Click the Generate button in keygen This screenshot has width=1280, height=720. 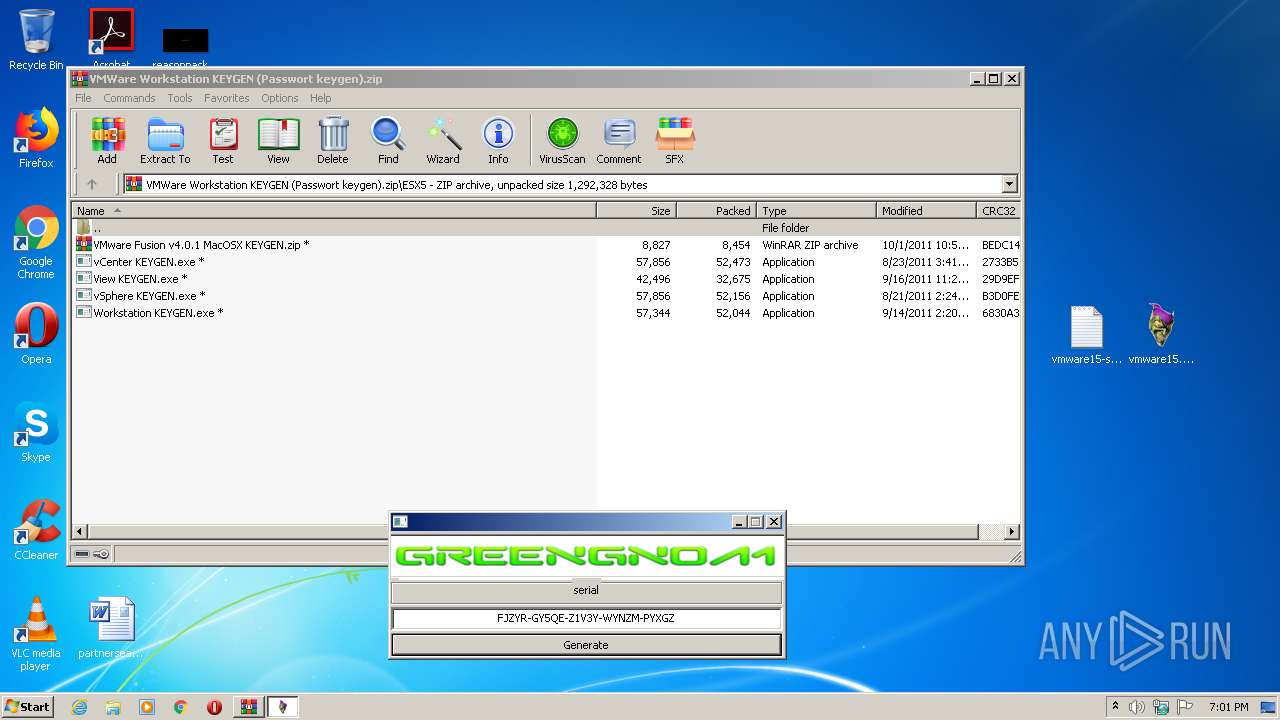pos(586,645)
